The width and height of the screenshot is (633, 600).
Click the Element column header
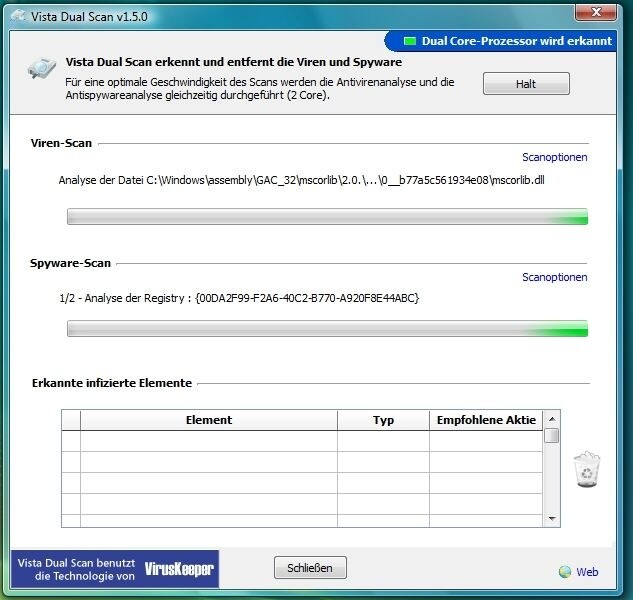click(209, 420)
